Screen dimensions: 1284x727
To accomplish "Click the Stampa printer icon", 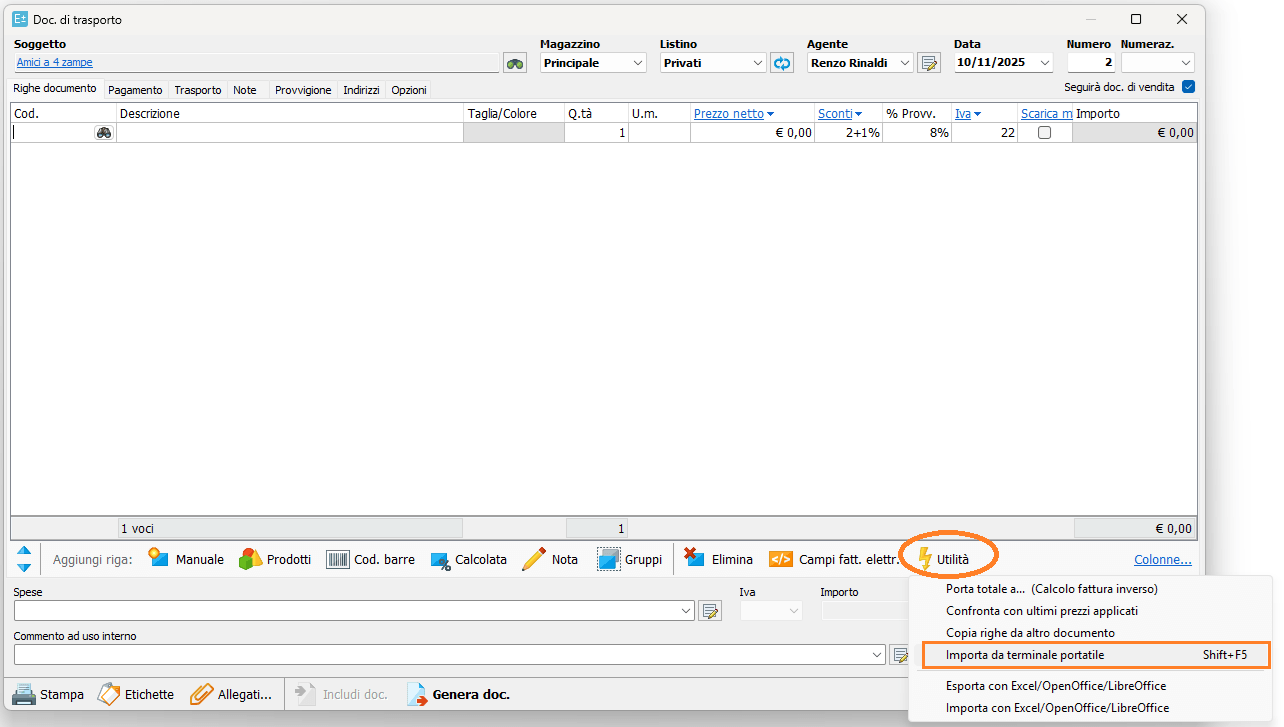I will coord(24,694).
